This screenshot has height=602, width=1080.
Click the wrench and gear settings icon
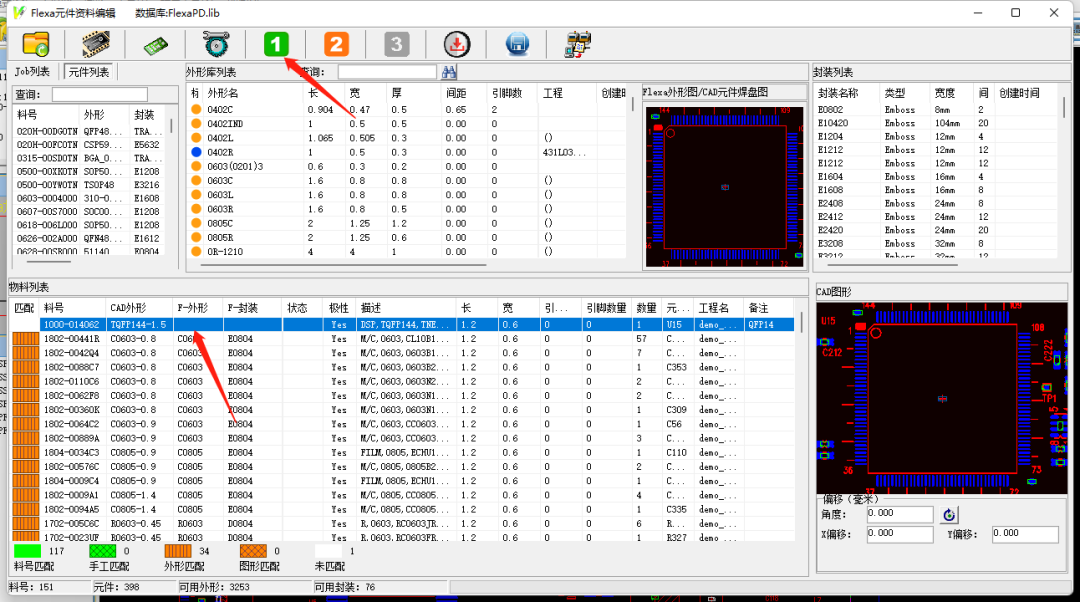(x=216, y=44)
